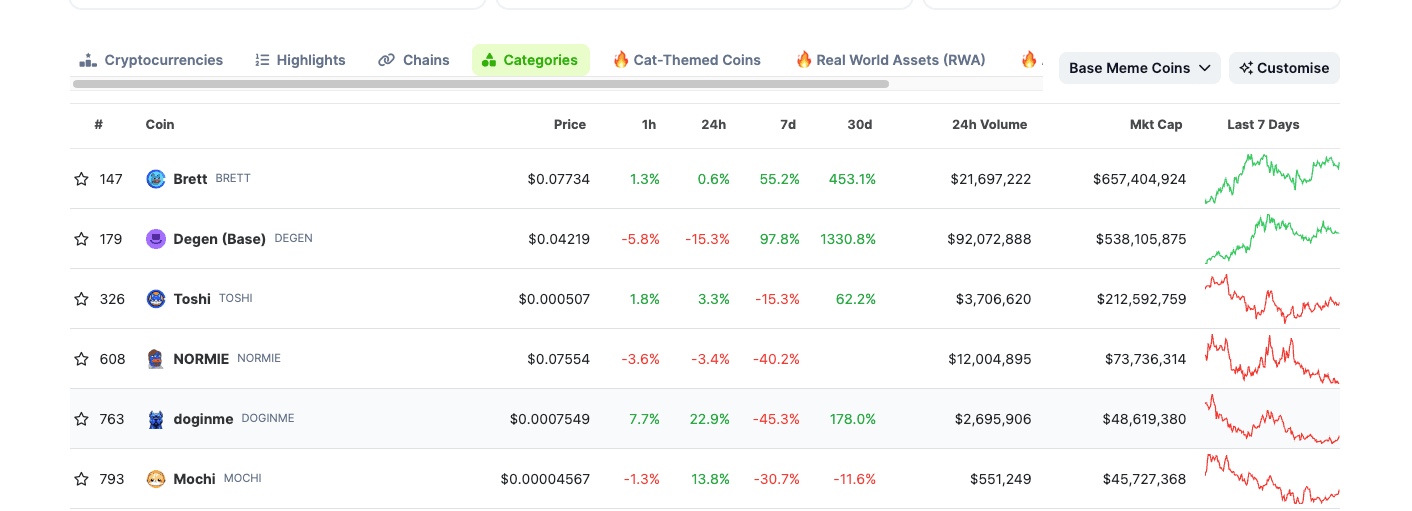1412x511 pixels.
Task: Open the Mochi coin link
Action: tap(194, 479)
